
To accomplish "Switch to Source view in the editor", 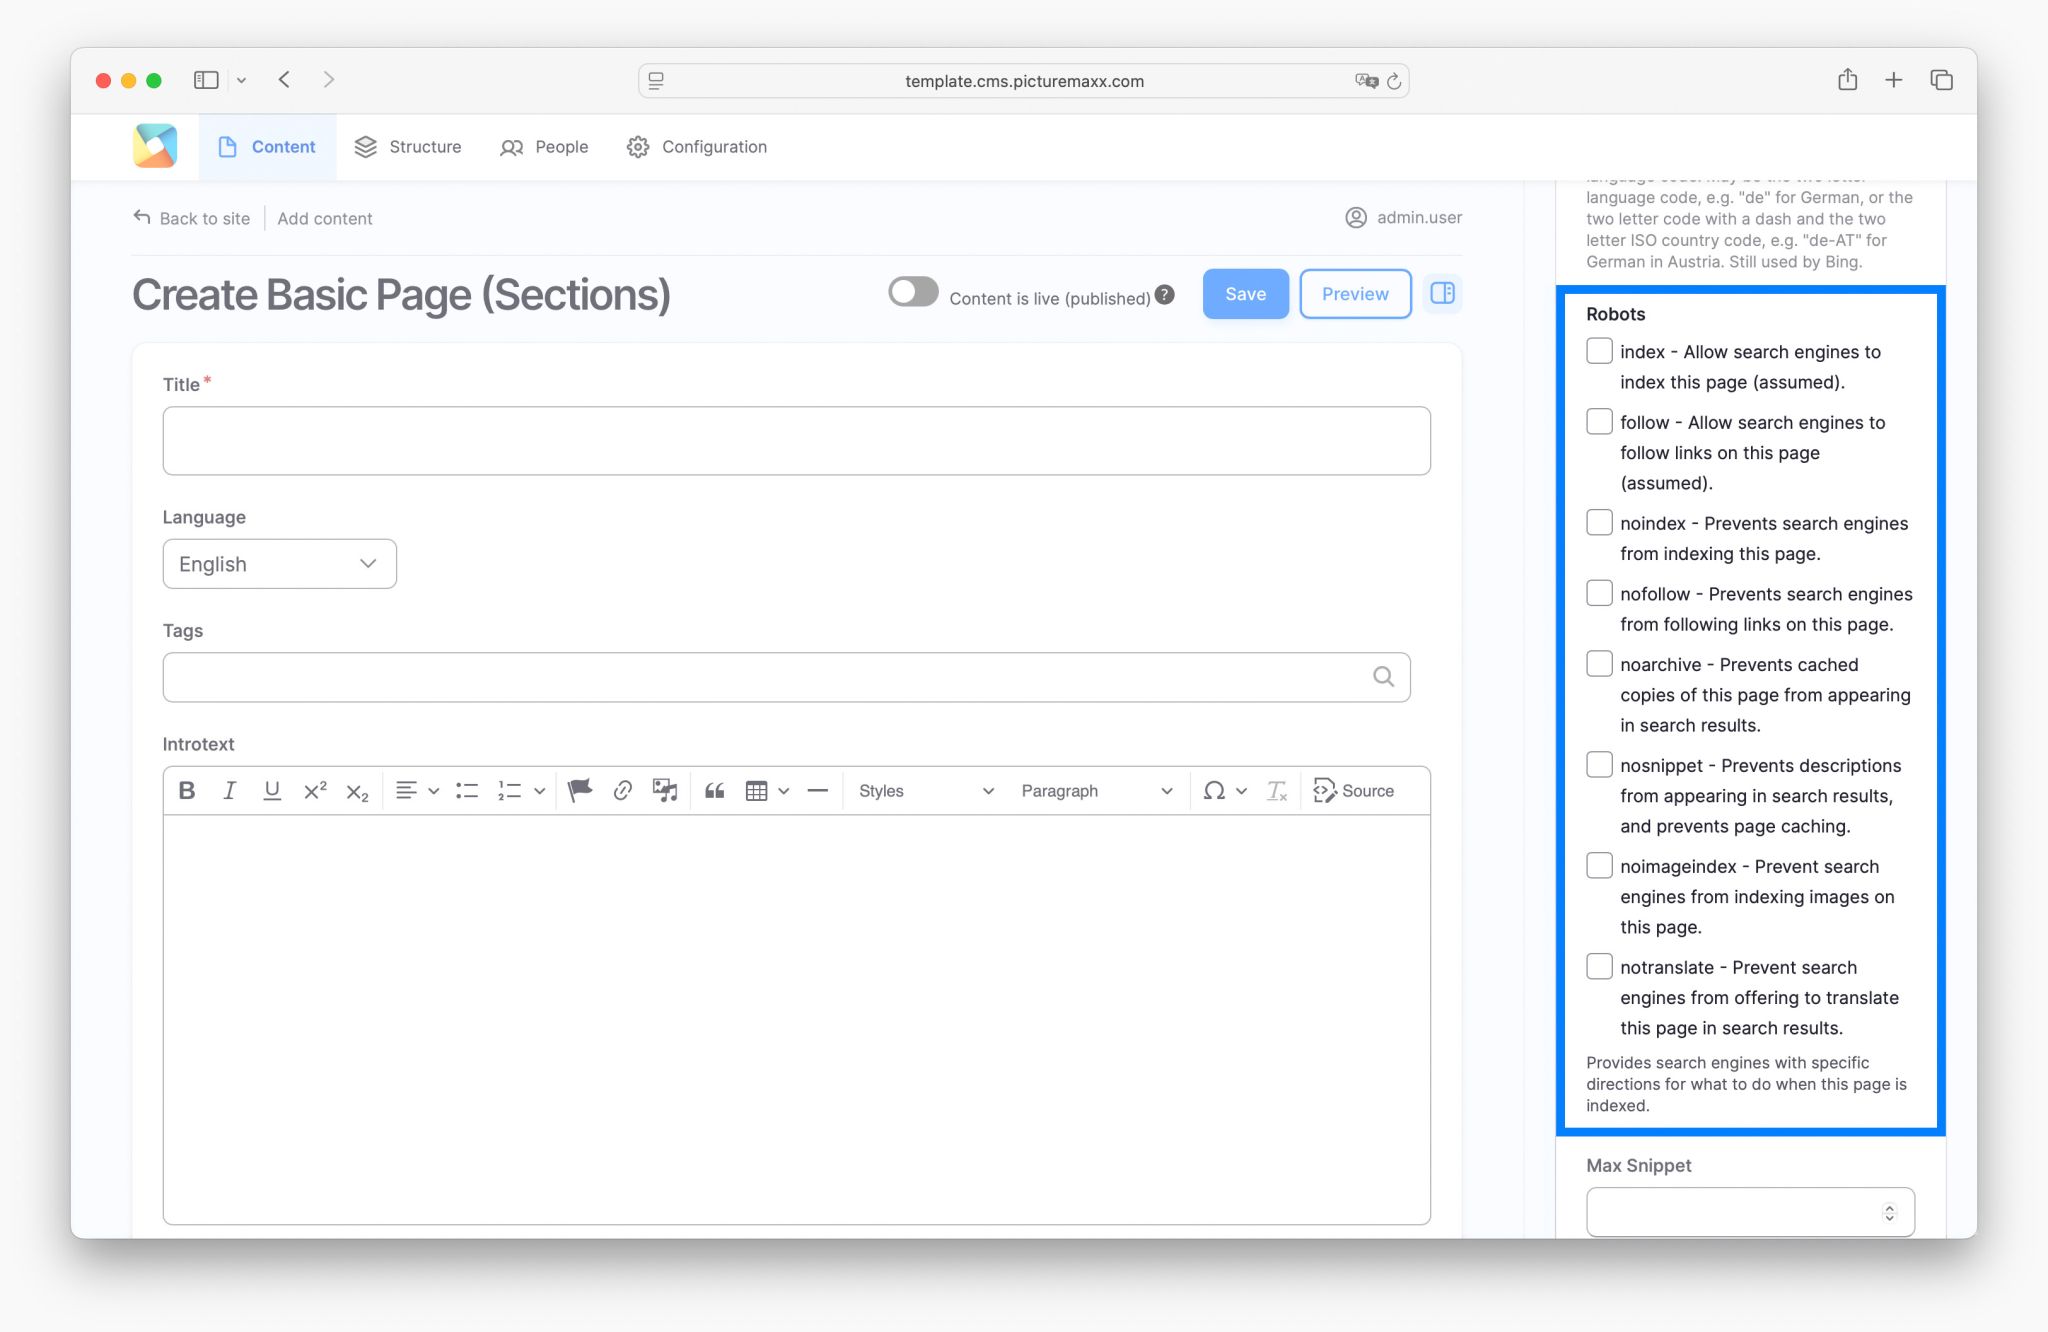I will tap(1355, 790).
